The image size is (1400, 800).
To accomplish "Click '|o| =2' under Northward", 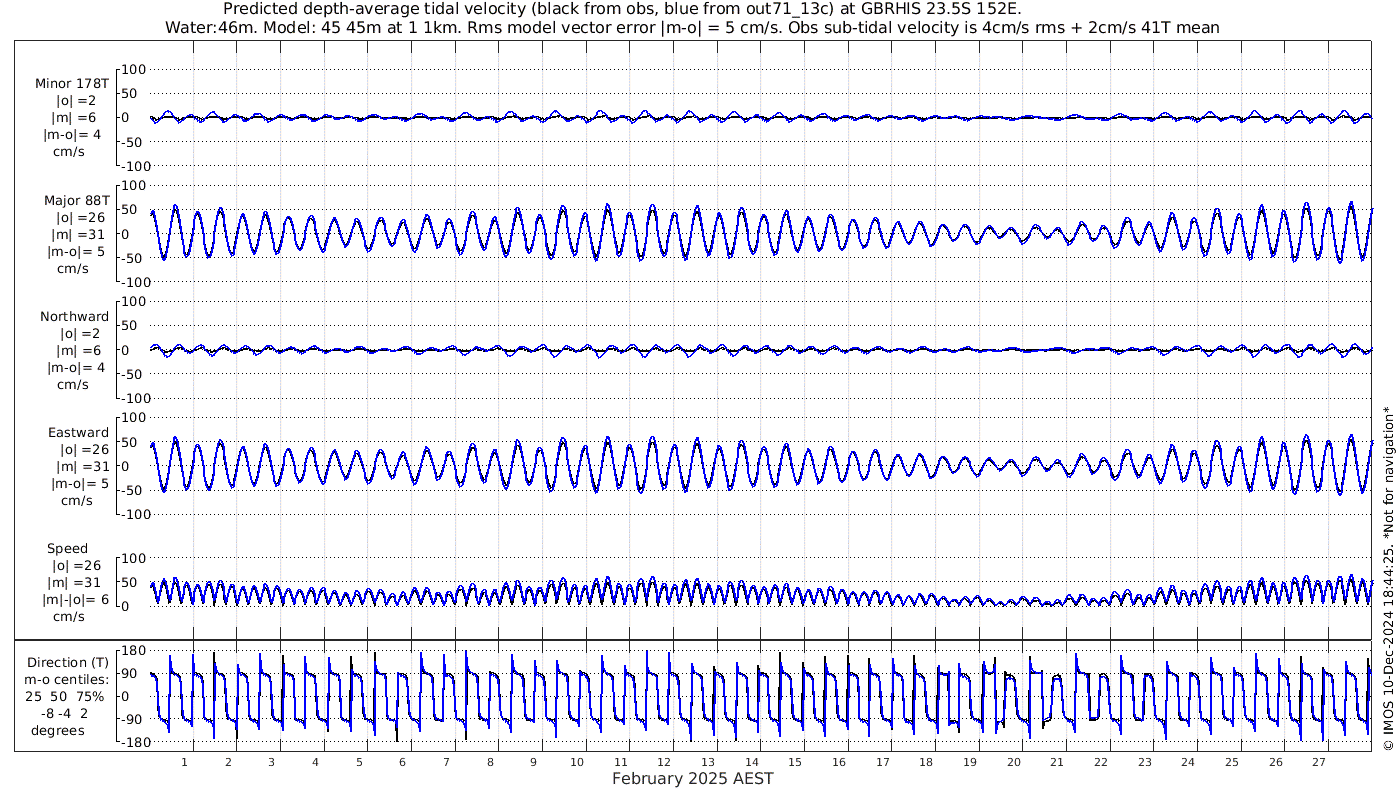I will (80, 333).
